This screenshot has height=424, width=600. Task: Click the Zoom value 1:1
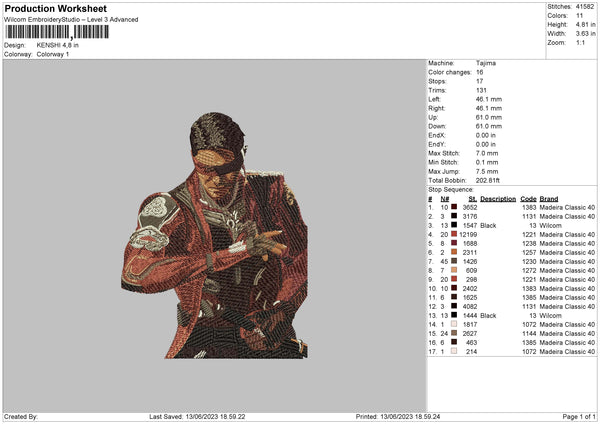580,42
